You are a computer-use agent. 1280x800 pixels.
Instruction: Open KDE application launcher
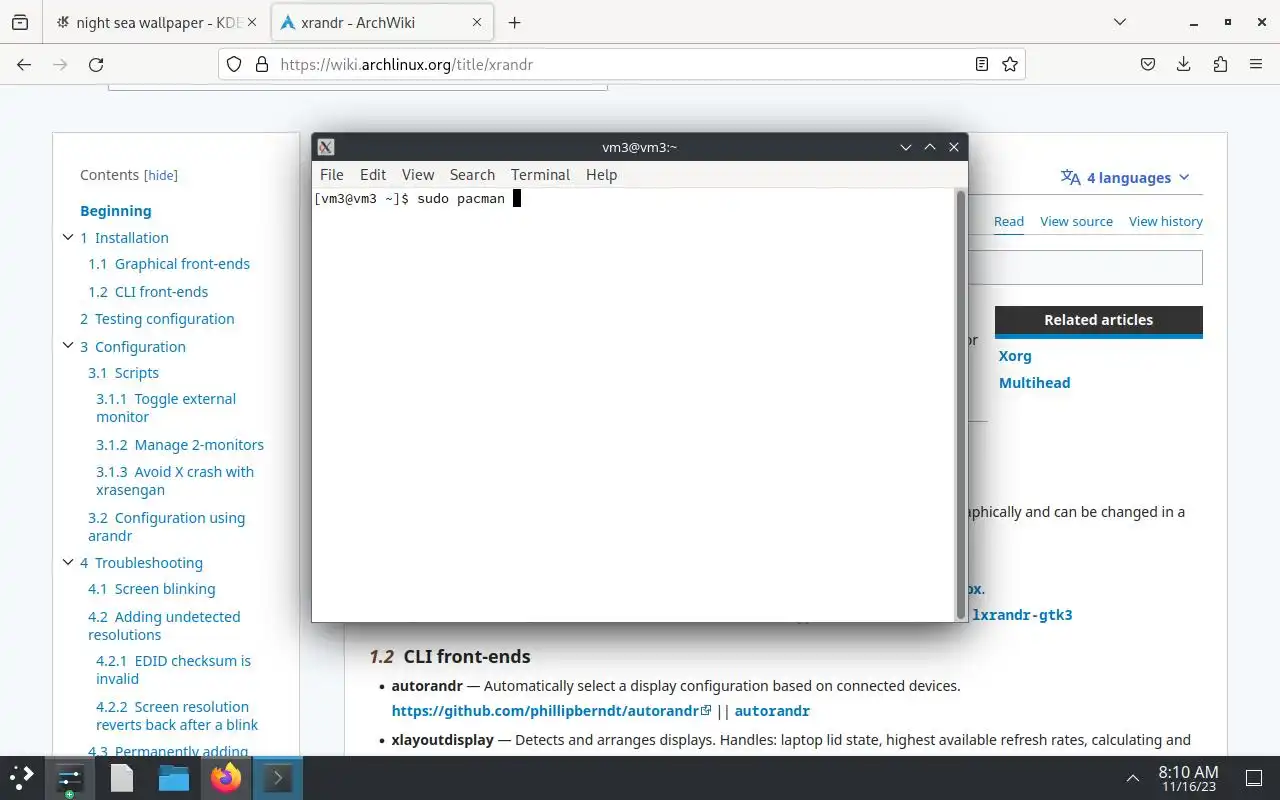tap(22, 777)
